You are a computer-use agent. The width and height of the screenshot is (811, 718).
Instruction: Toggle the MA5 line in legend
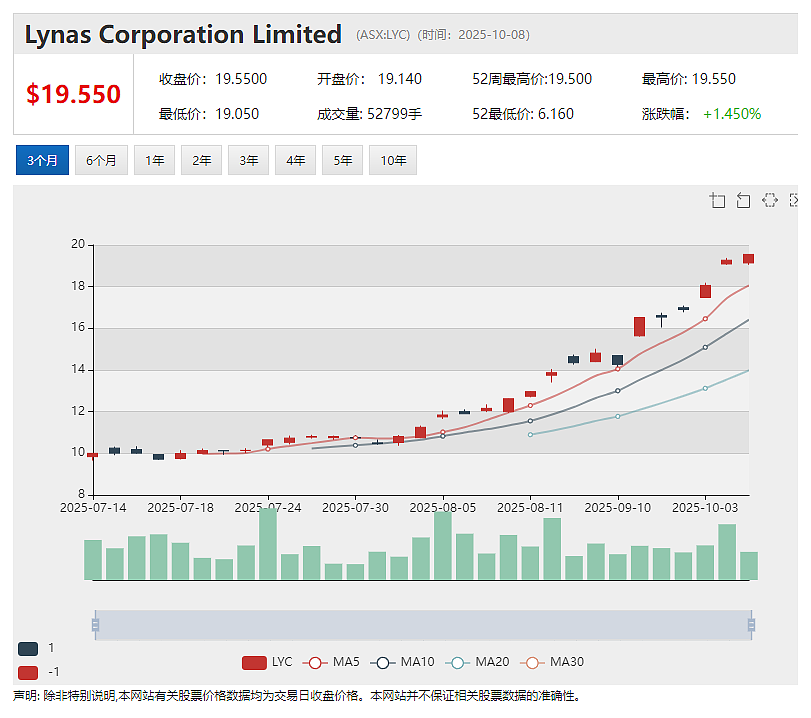pos(331,662)
